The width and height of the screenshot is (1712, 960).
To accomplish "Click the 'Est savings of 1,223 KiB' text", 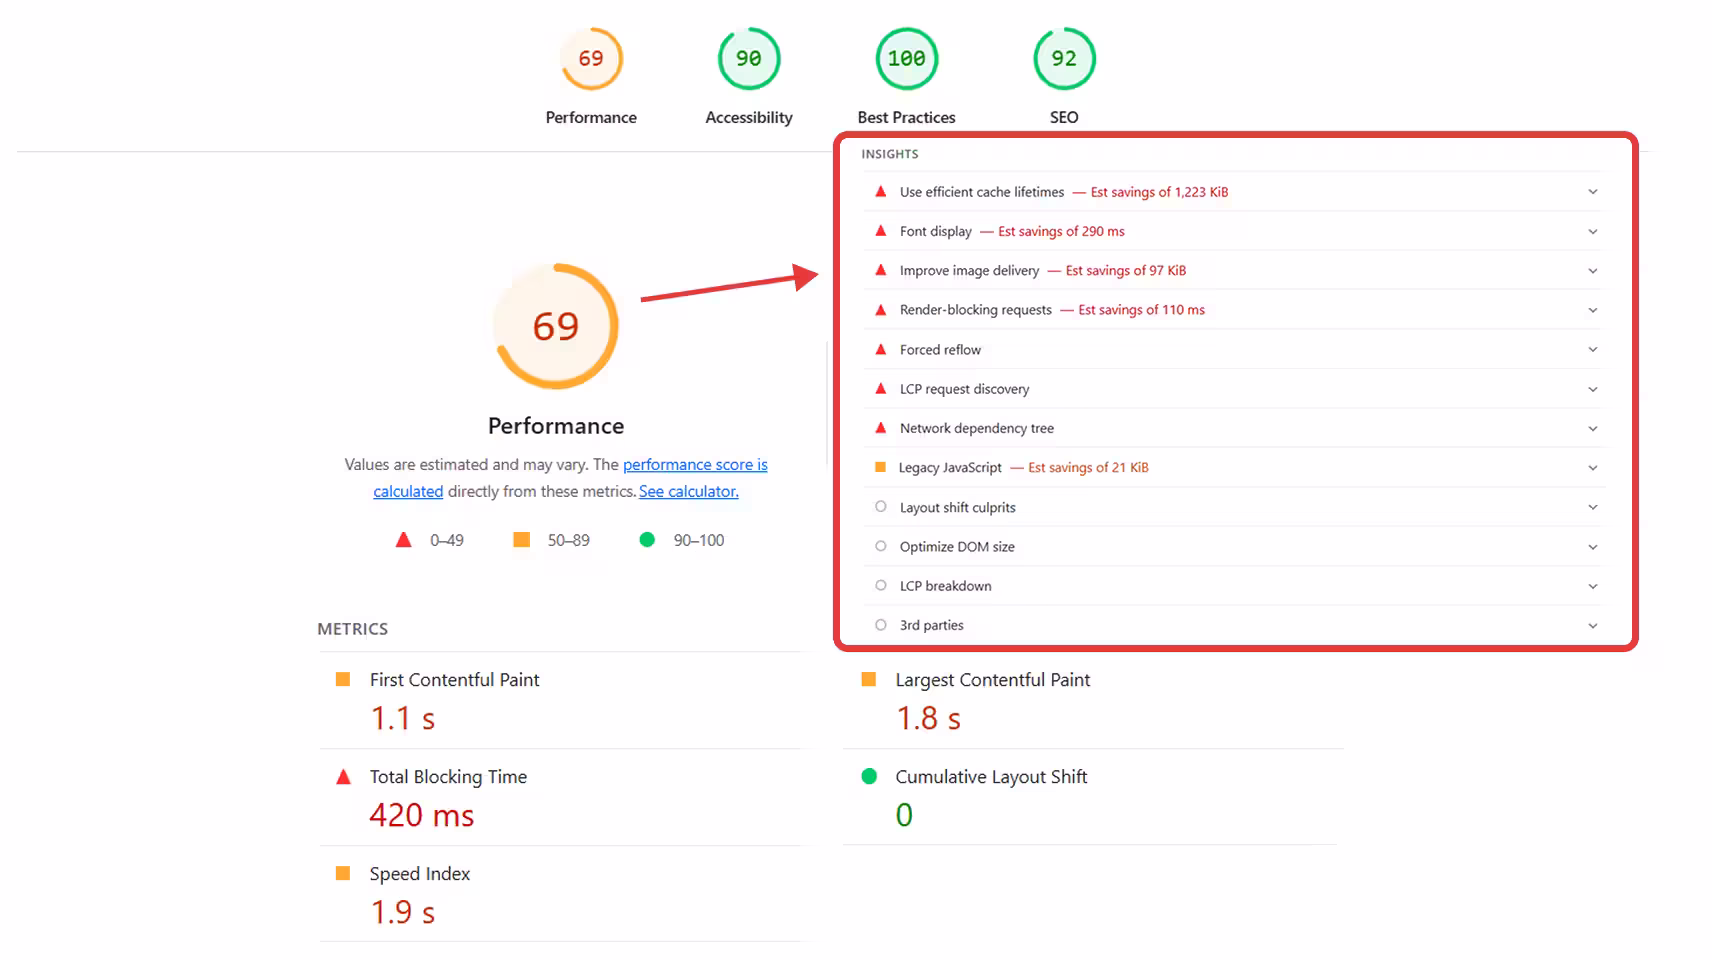I will pyautogui.click(x=1159, y=192).
